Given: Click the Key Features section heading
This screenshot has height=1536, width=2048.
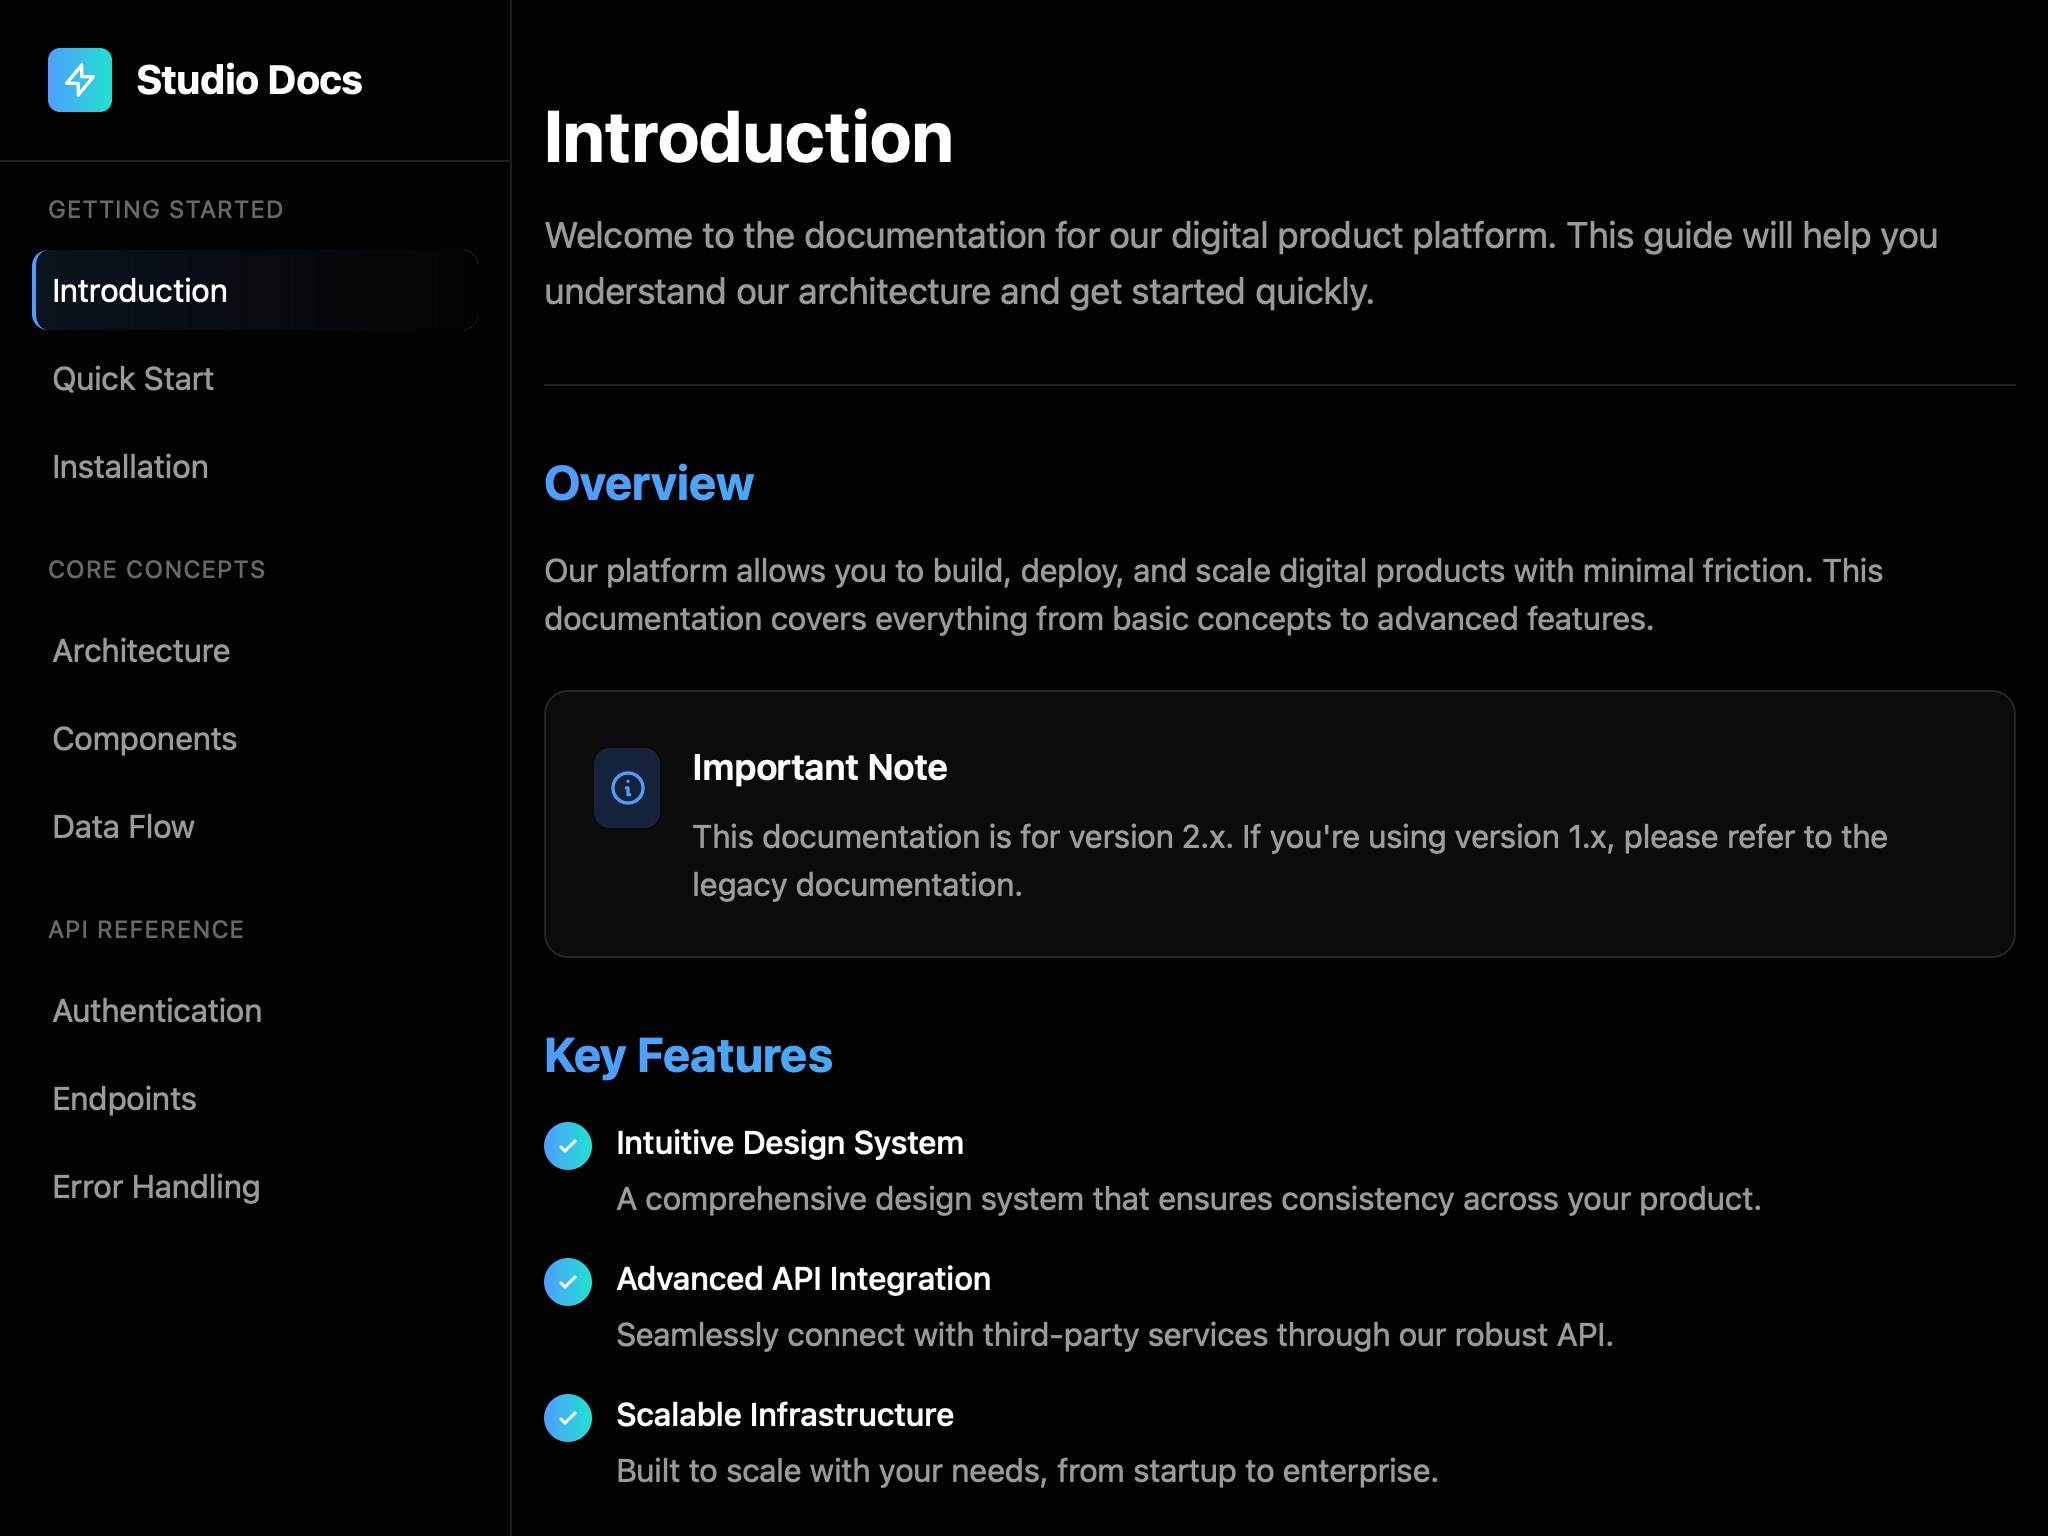Looking at the screenshot, I should click(x=688, y=1055).
